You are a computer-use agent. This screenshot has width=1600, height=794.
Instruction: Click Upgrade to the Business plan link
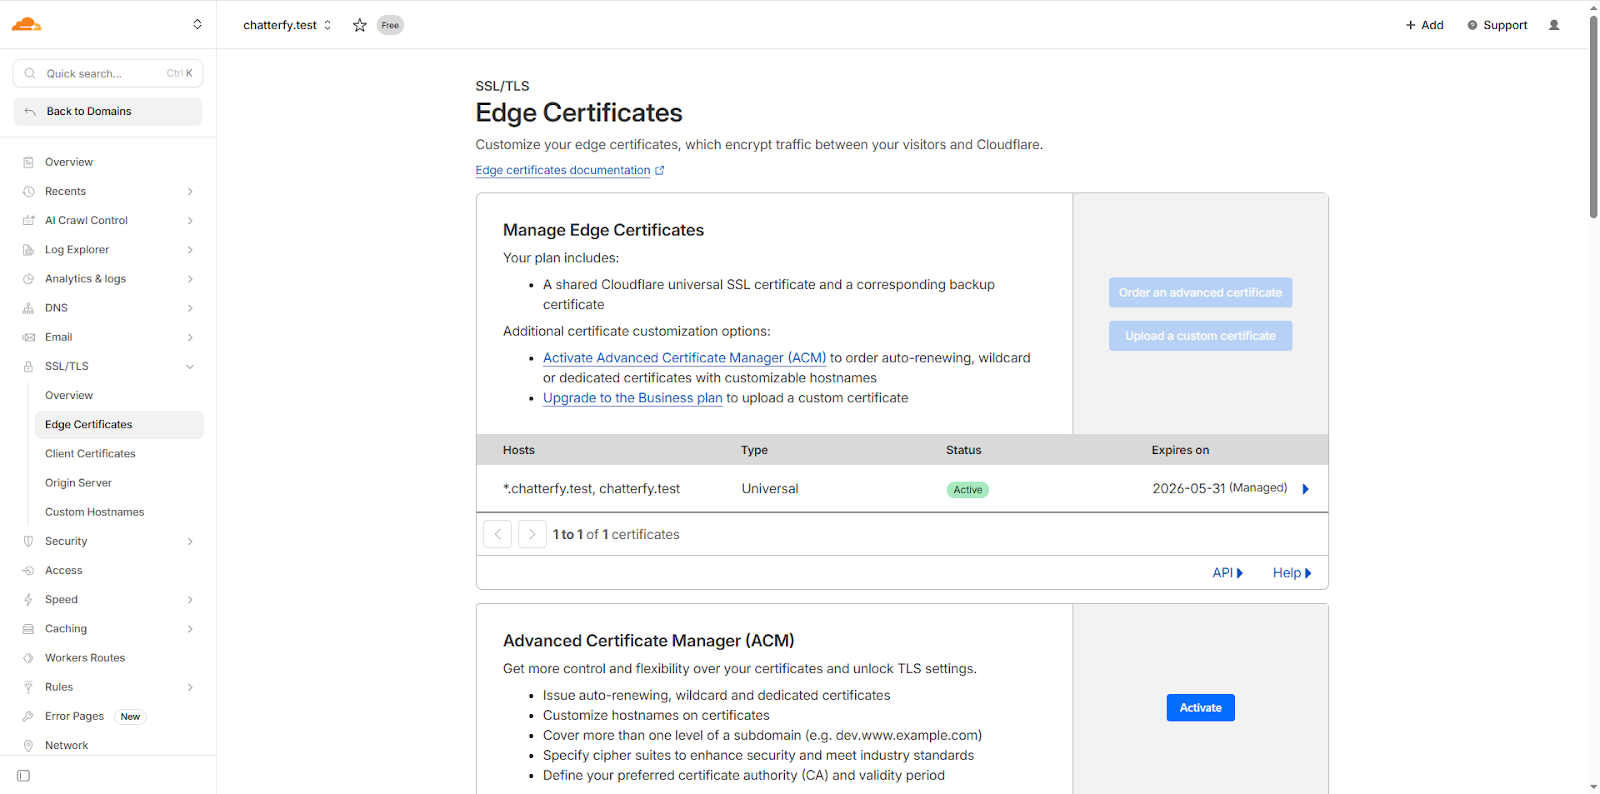632,398
